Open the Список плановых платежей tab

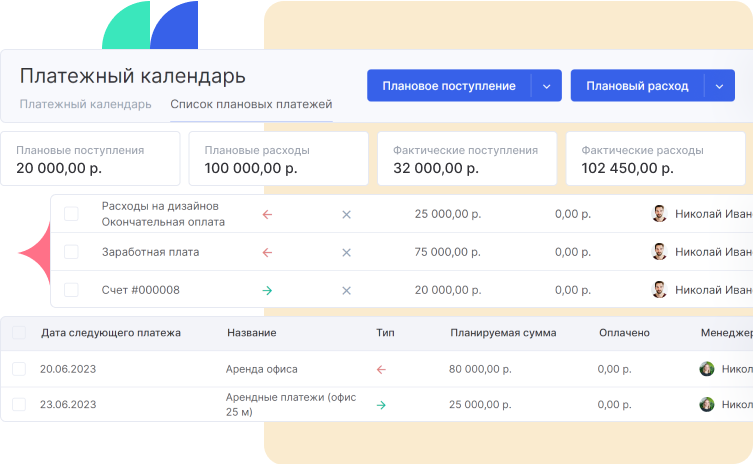click(x=251, y=104)
